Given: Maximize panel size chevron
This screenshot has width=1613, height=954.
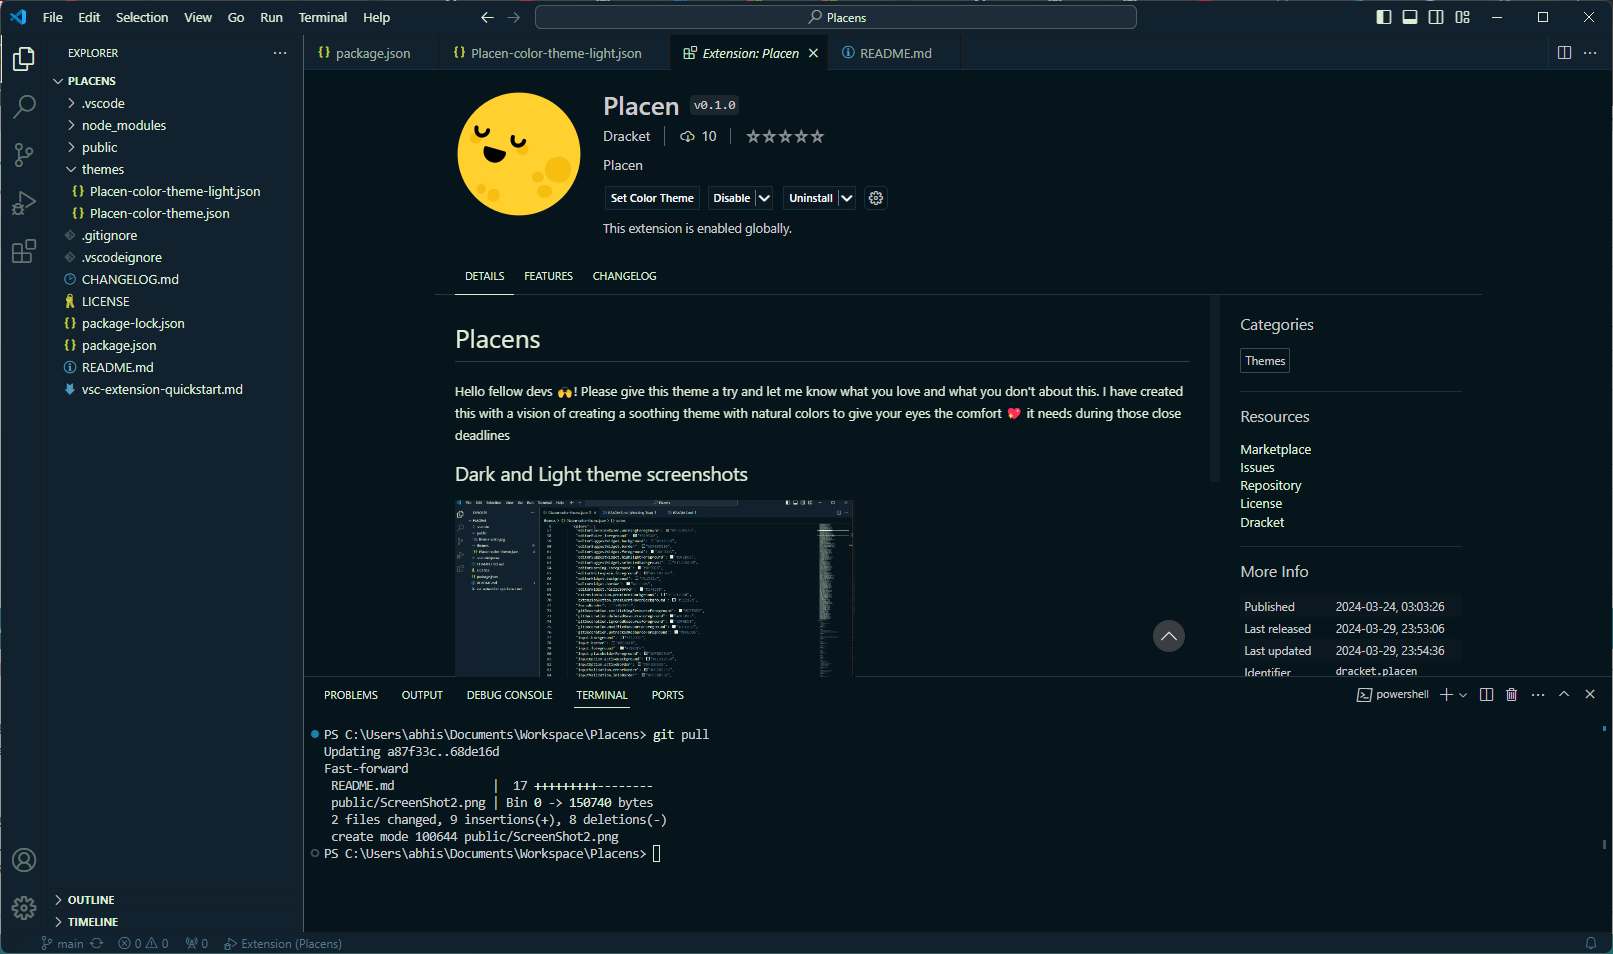Looking at the screenshot, I should (1564, 695).
